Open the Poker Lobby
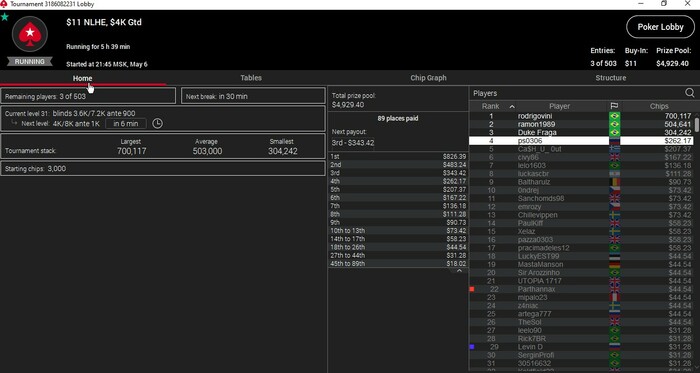Viewport: 700px width, 373px height. pyautogui.click(x=660, y=27)
